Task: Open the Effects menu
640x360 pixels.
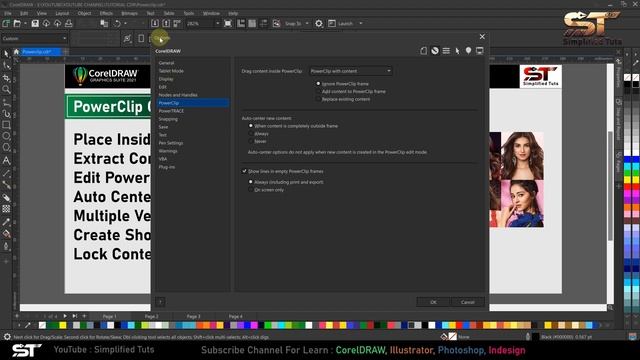Action: [106, 13]
